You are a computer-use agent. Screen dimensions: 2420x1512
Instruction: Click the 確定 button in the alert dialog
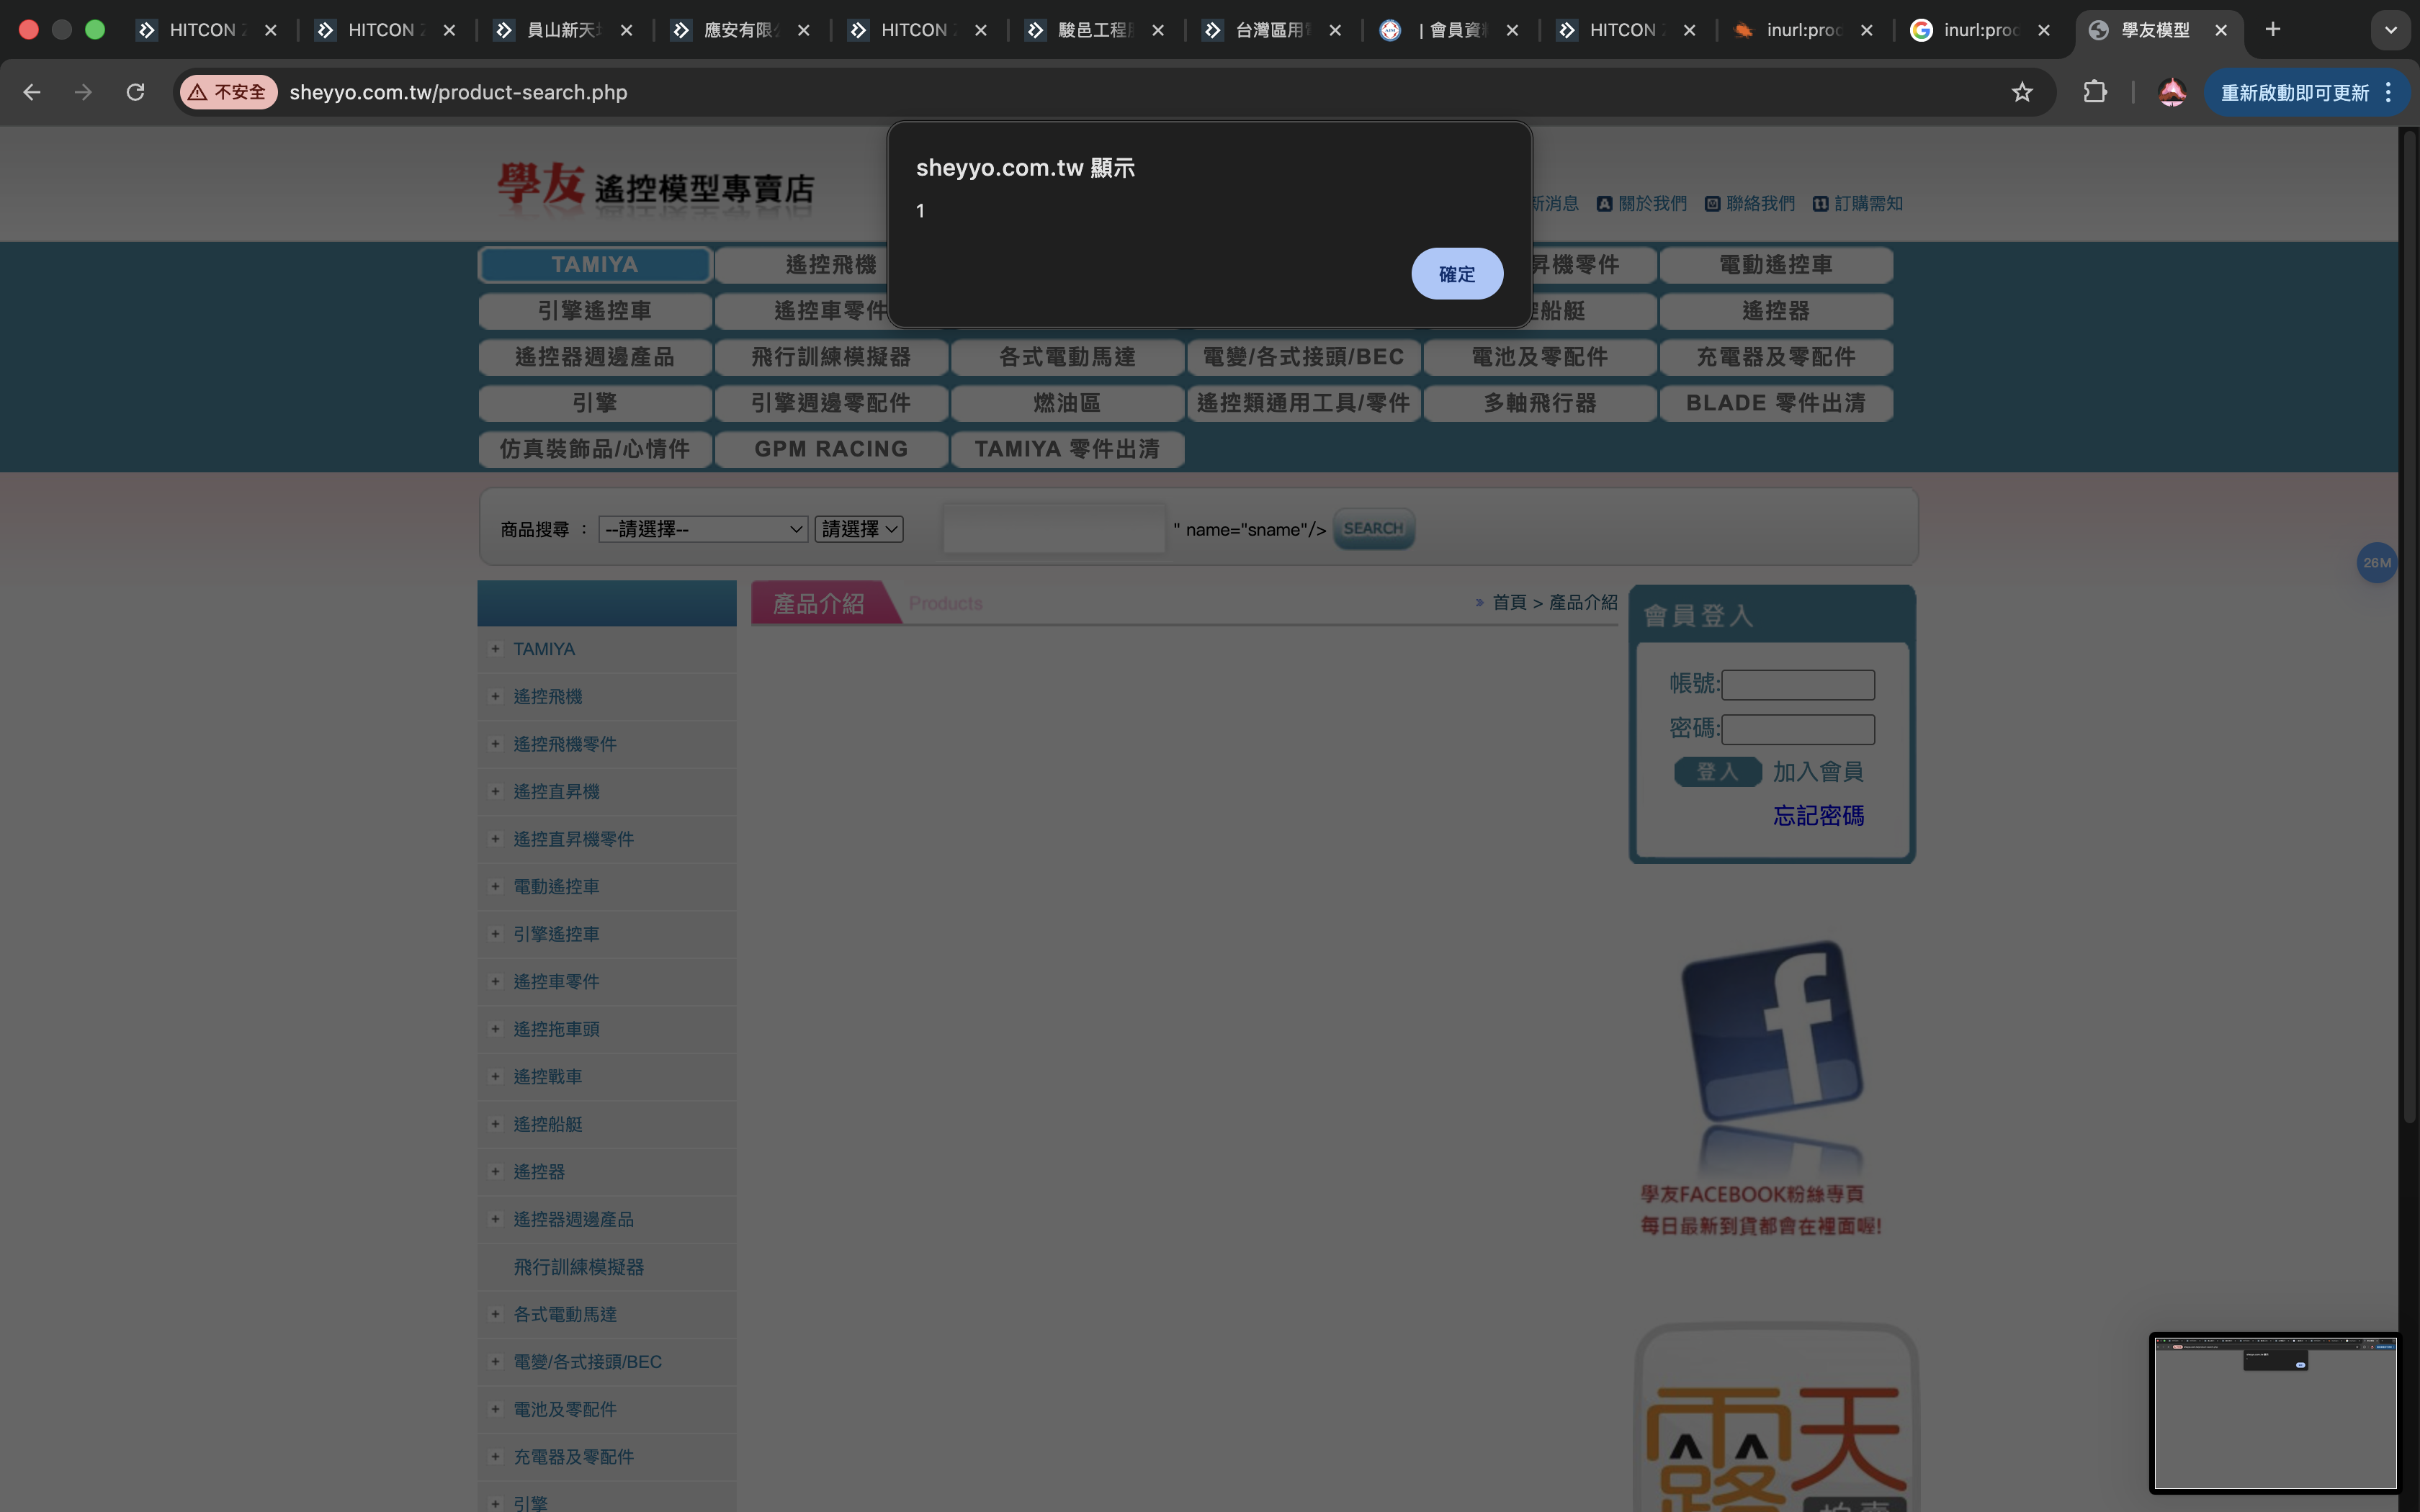1456,273
